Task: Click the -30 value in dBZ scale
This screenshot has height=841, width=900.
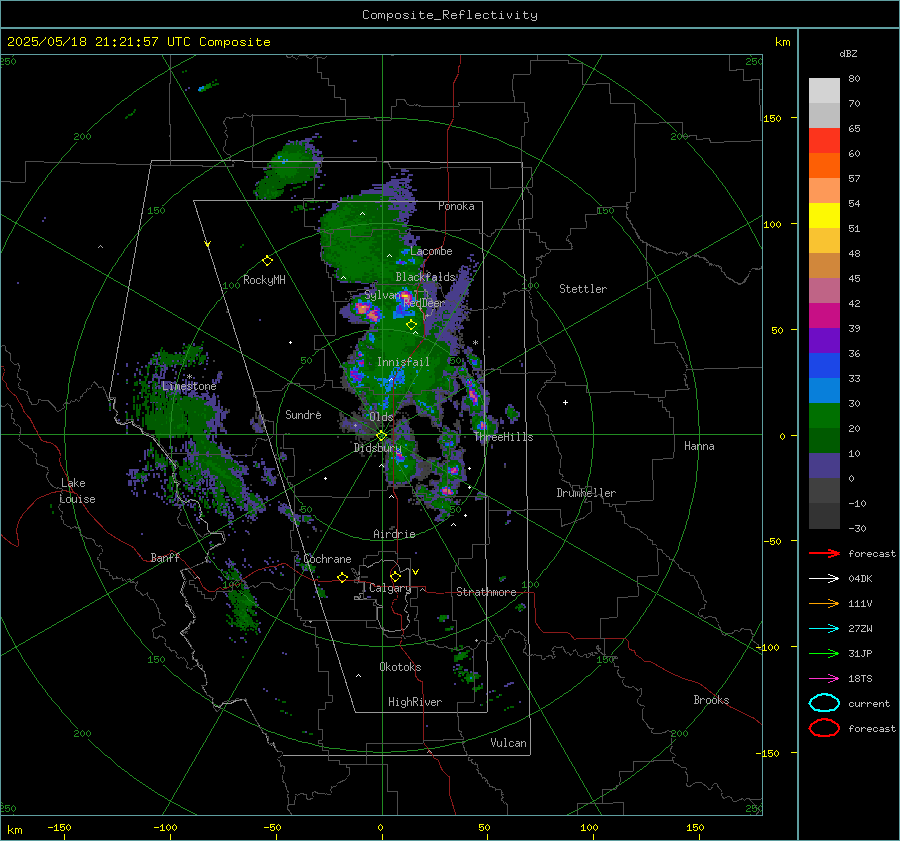Action: pos(858,529)
